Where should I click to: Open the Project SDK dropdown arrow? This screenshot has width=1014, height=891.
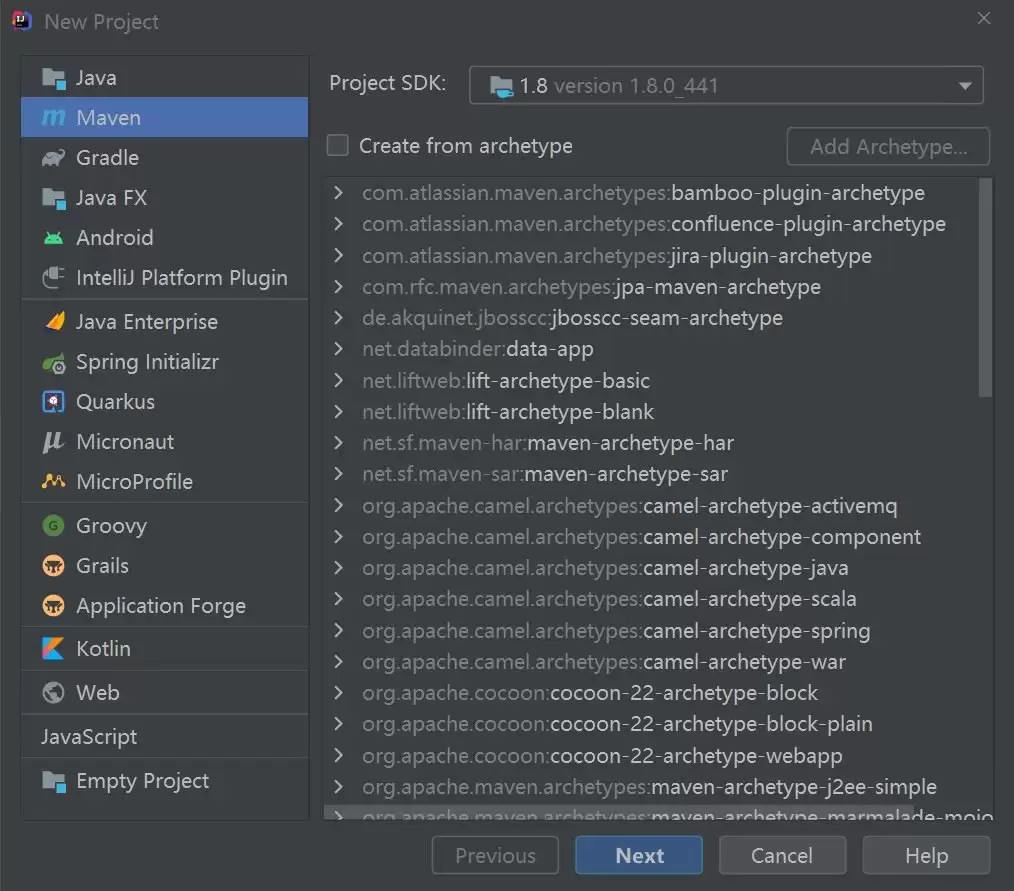pos(965,86)
